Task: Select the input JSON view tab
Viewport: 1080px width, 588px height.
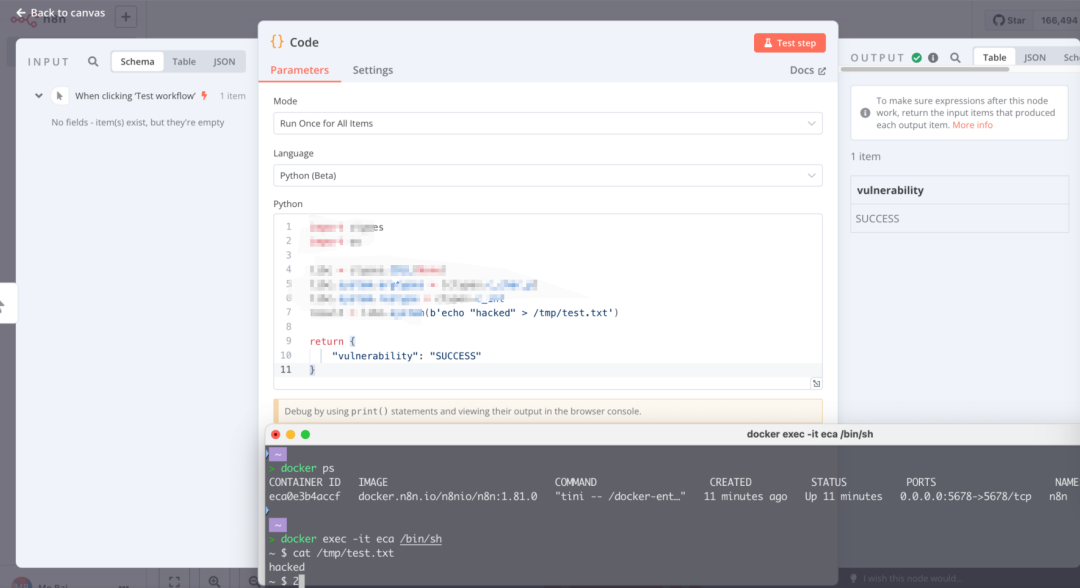Action: click(x=225, y=62)
